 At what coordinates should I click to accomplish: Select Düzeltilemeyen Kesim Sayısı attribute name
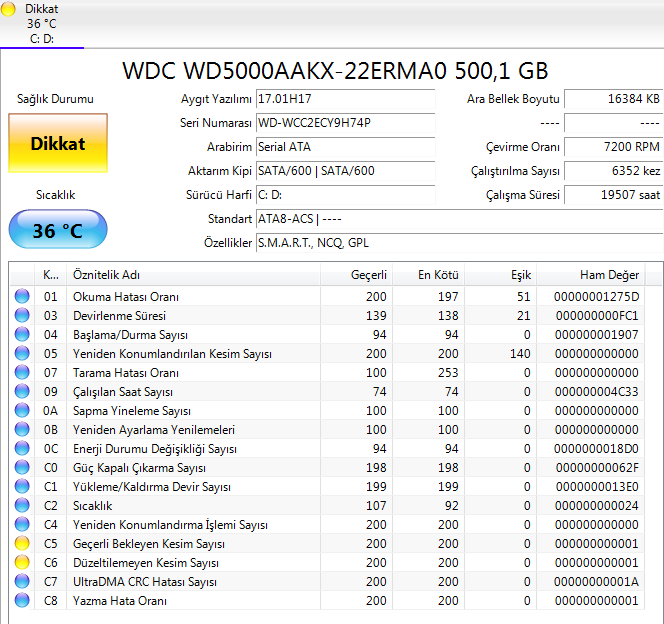[146, 563]
